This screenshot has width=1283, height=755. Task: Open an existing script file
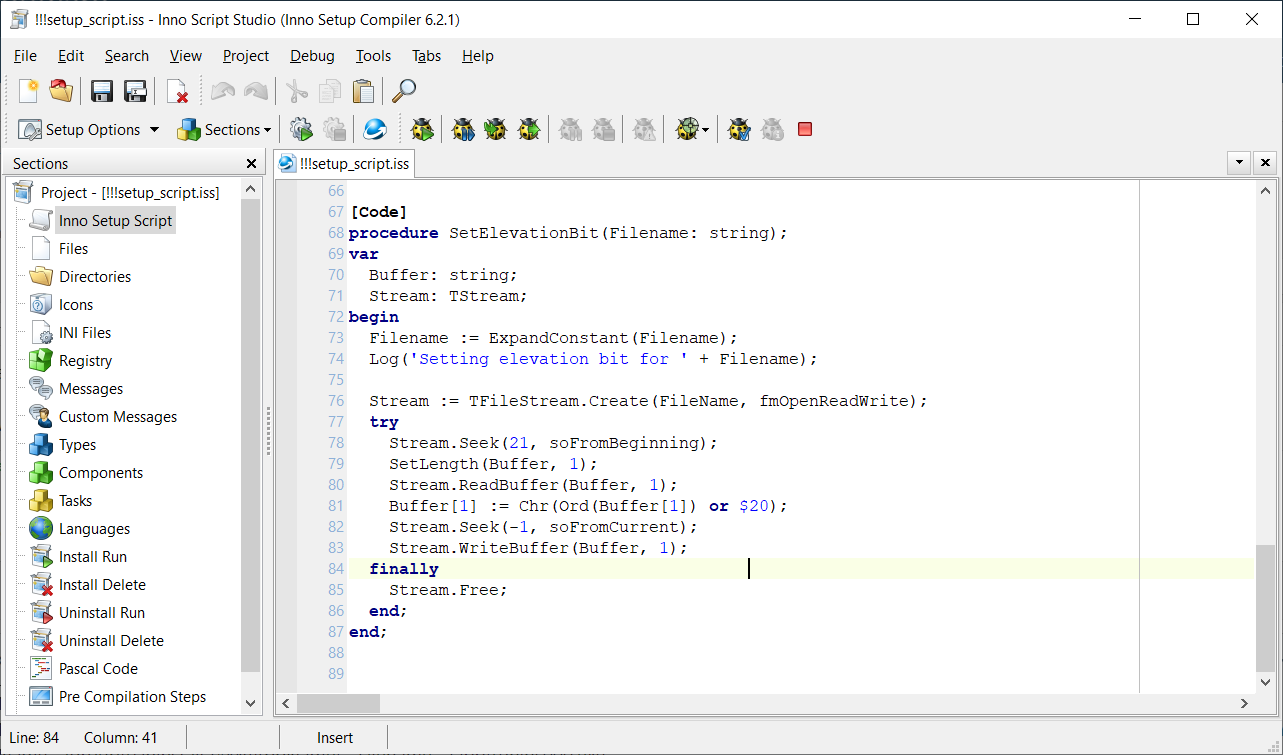click(x=61, y=91)
